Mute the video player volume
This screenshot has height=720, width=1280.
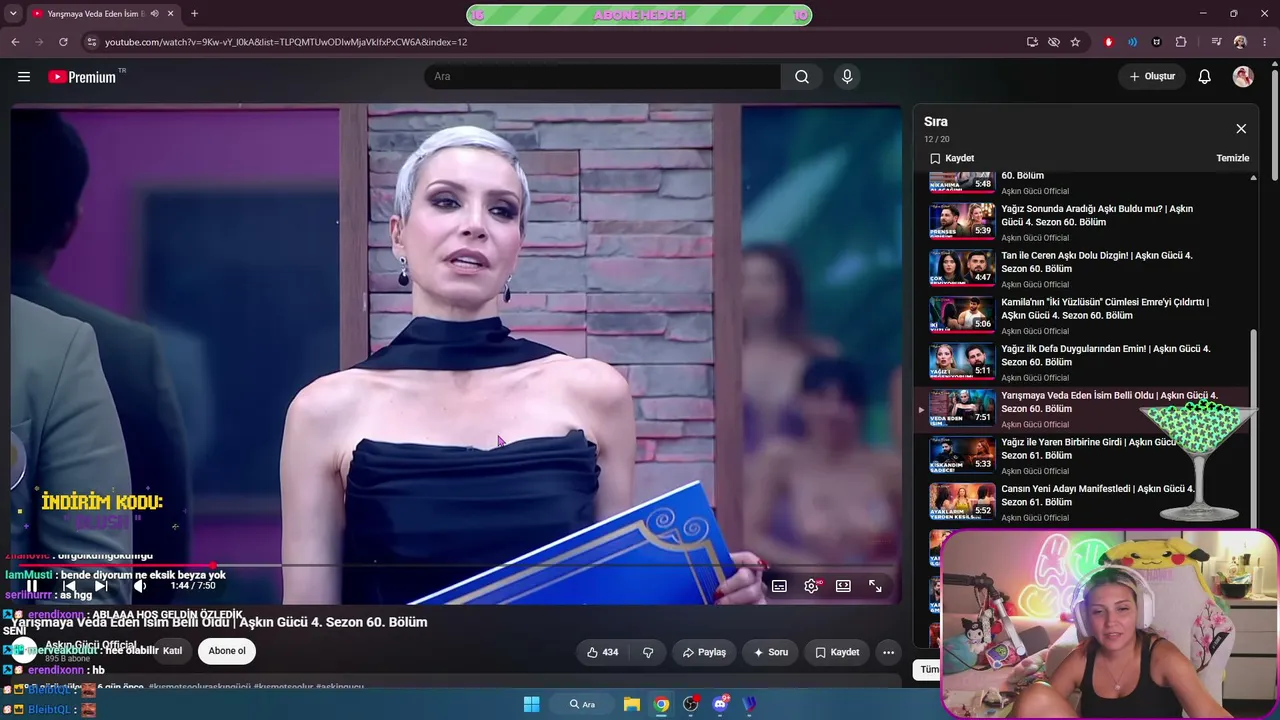pyautogui.click(x=140, y=586)
